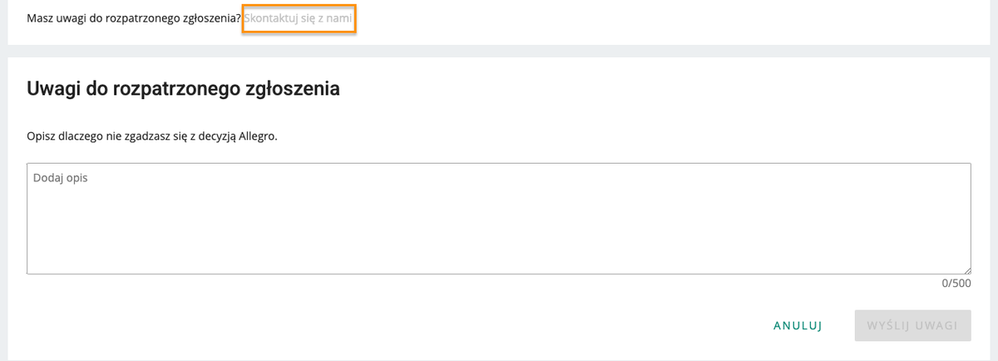
Task: Open the 'Skontaktuj się z nami' link
Action: point(298,19)
